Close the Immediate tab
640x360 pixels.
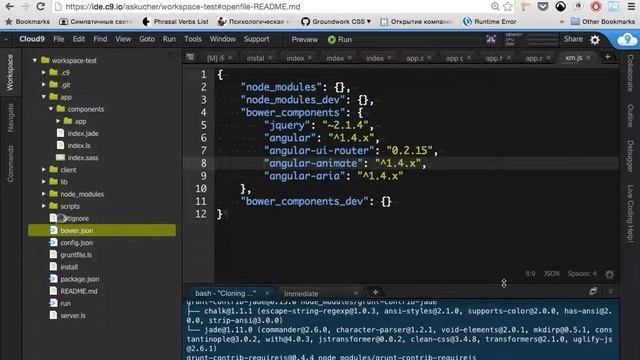[x=355, y=293]
